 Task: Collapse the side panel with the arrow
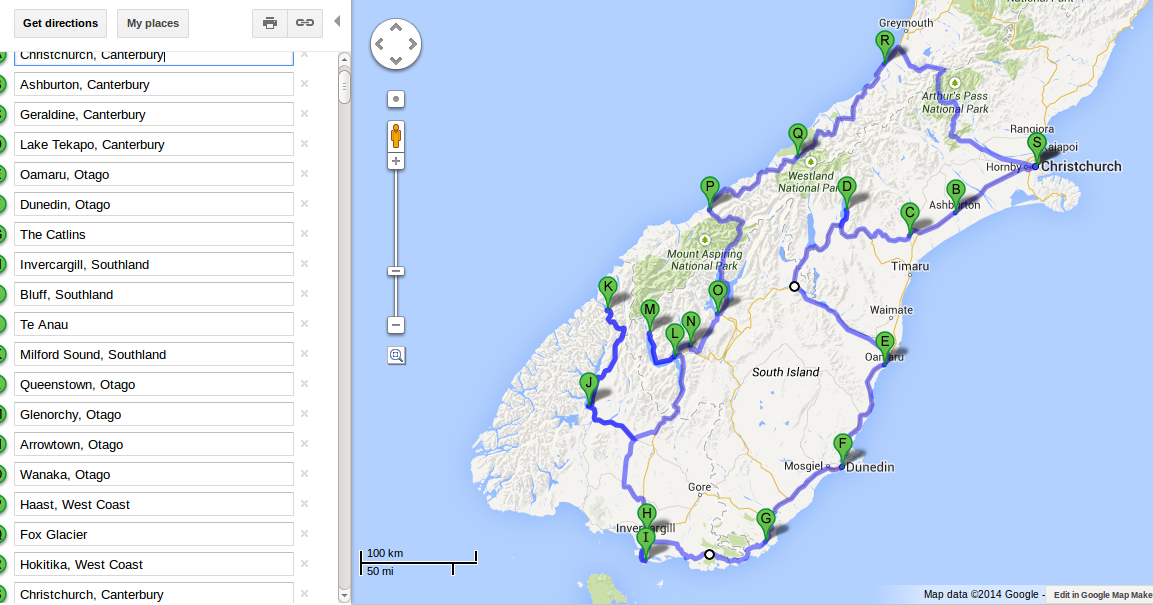[x=338, y=21]
